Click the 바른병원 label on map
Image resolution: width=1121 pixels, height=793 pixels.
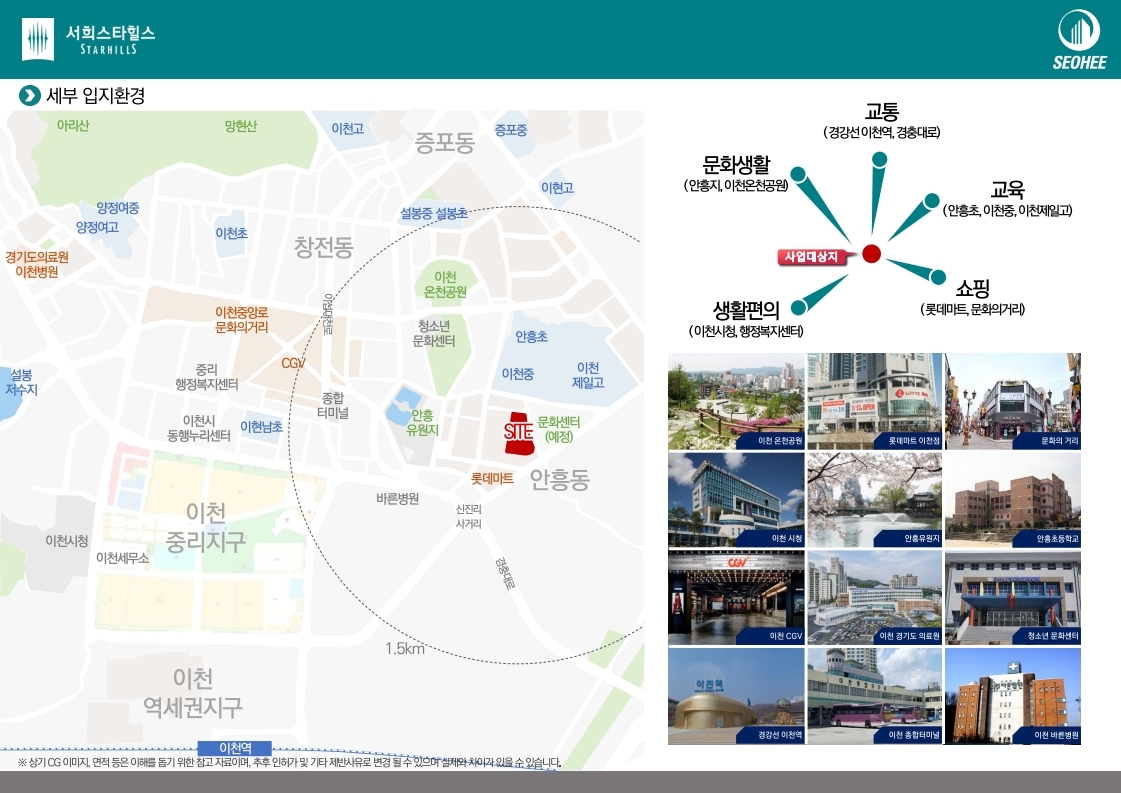[x=397, y=498]
